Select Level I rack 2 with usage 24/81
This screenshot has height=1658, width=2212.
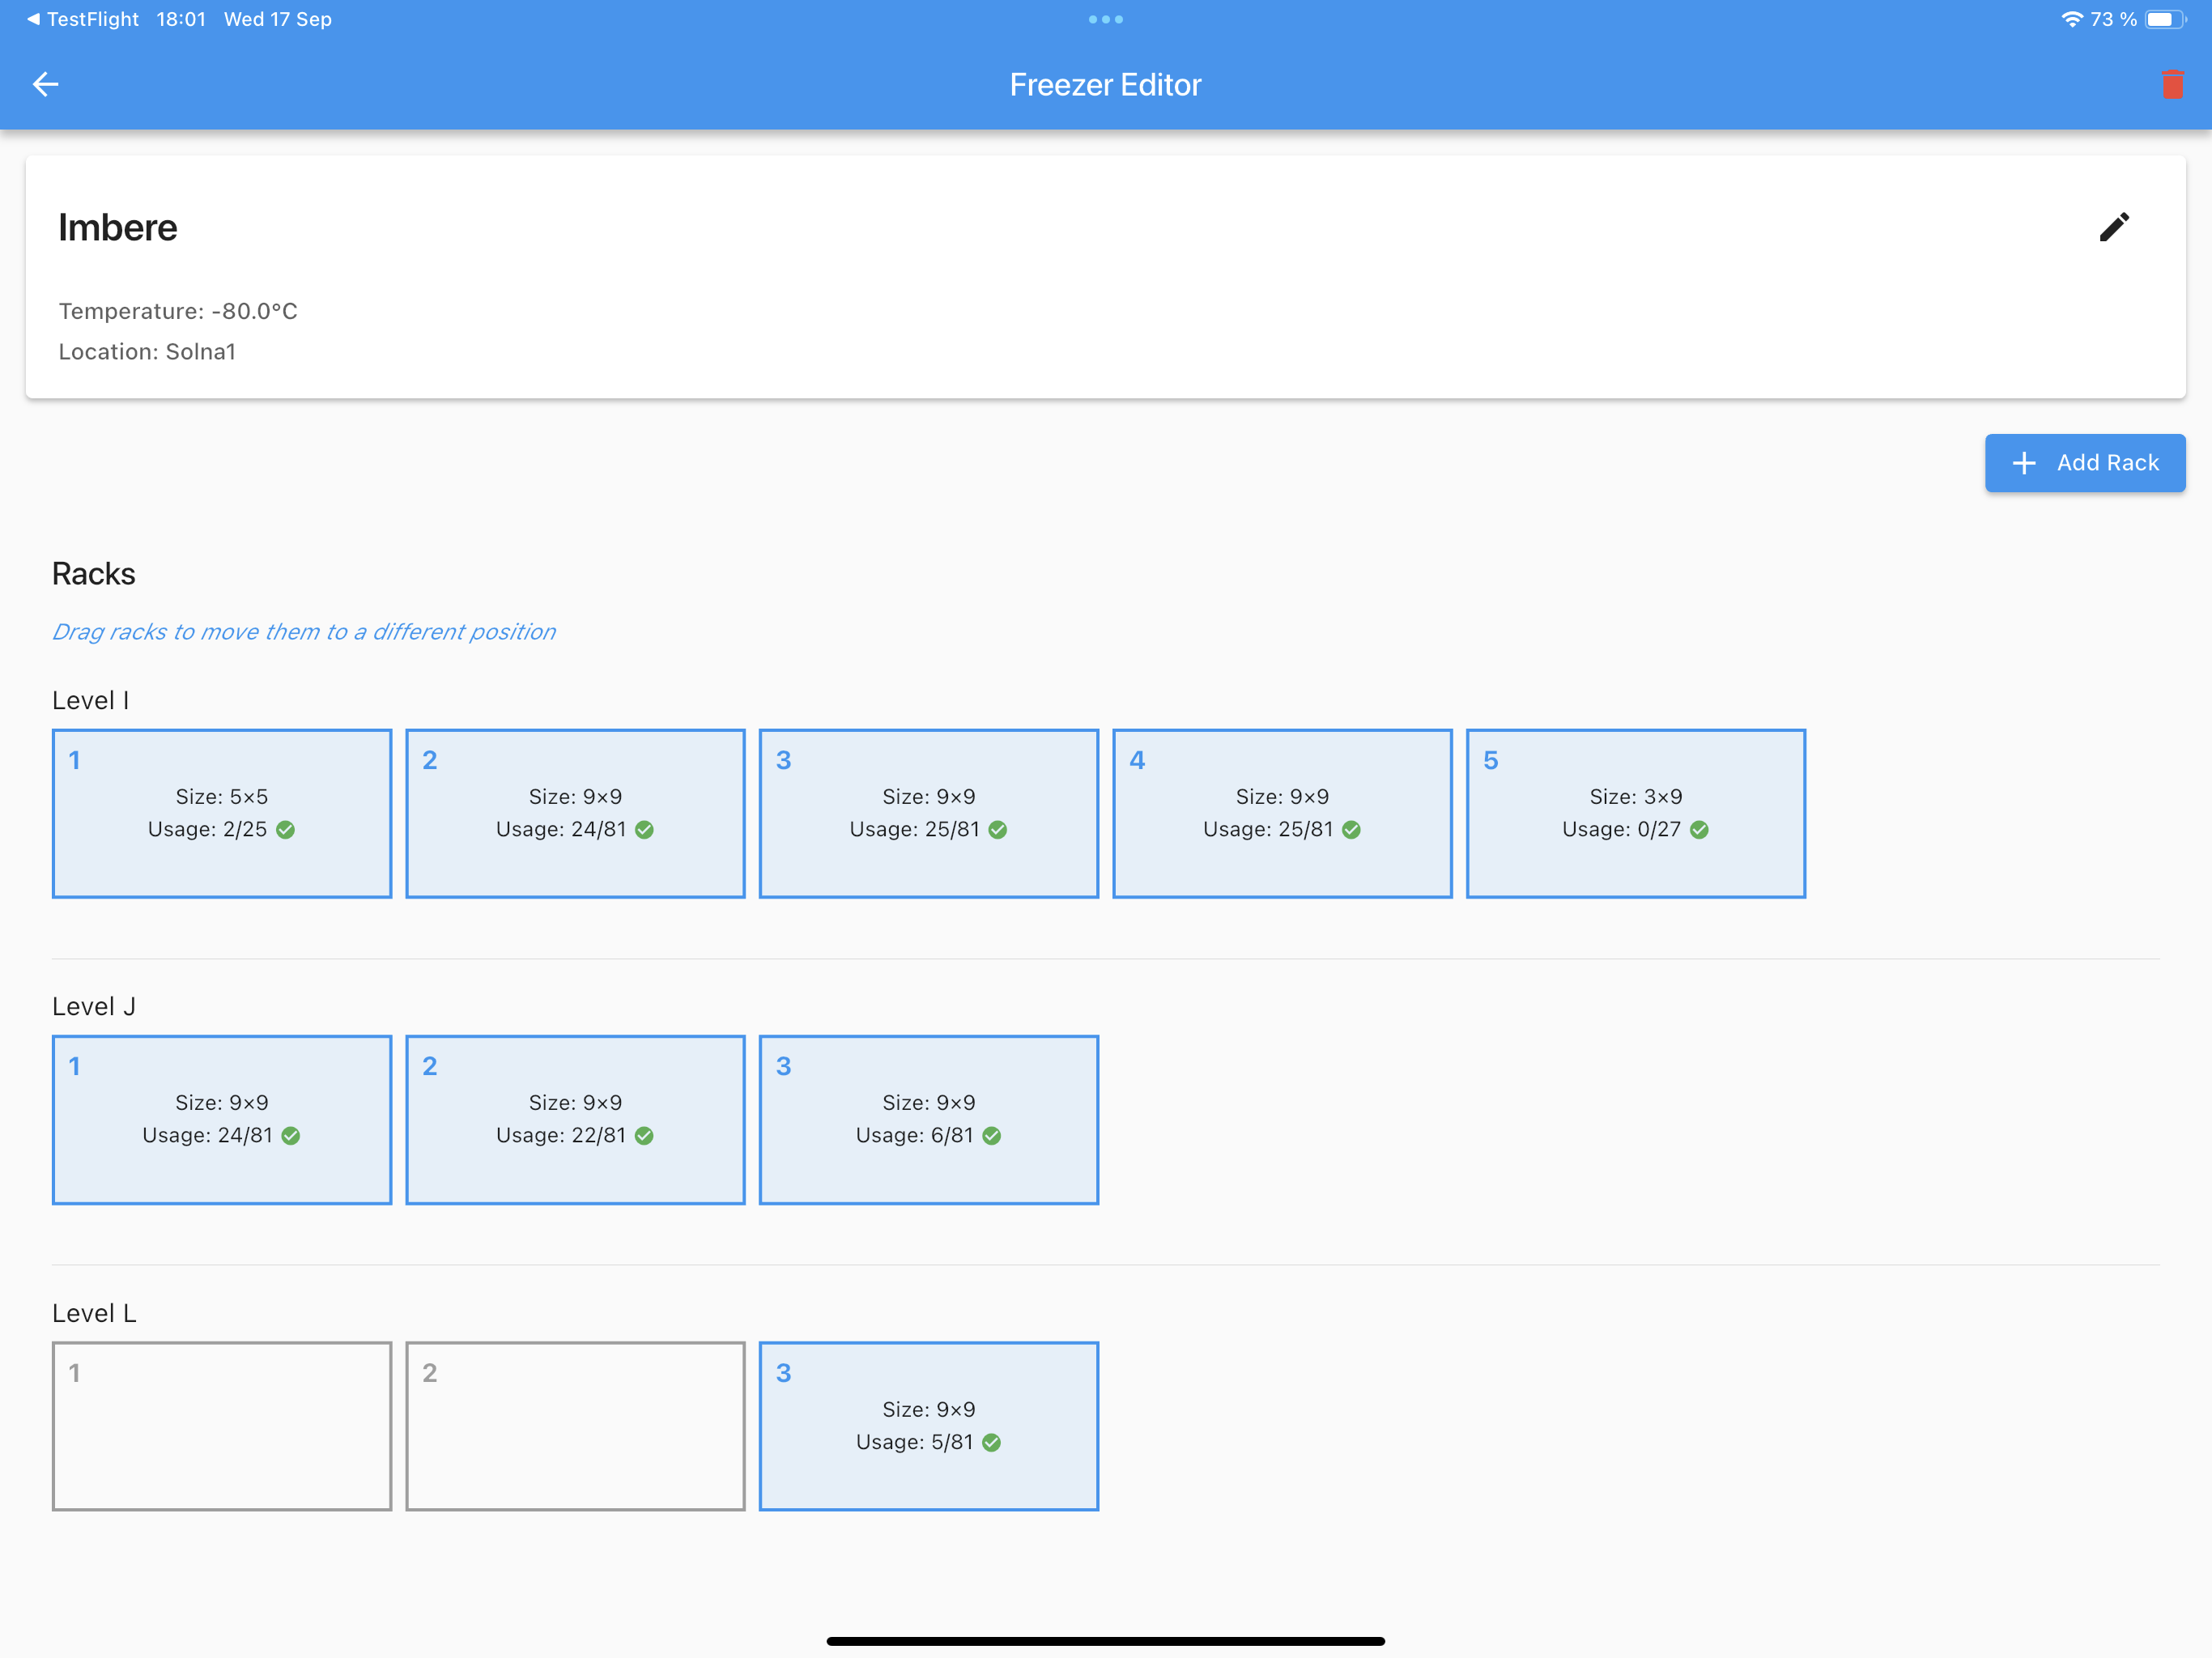click(575, 813)
